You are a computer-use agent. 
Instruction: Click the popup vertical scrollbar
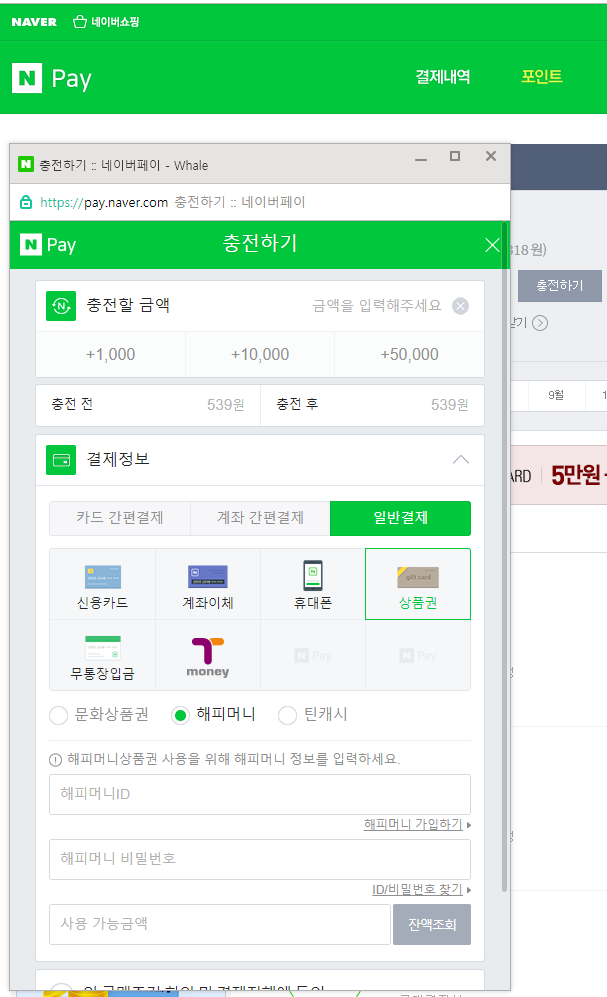coord(505,556)
